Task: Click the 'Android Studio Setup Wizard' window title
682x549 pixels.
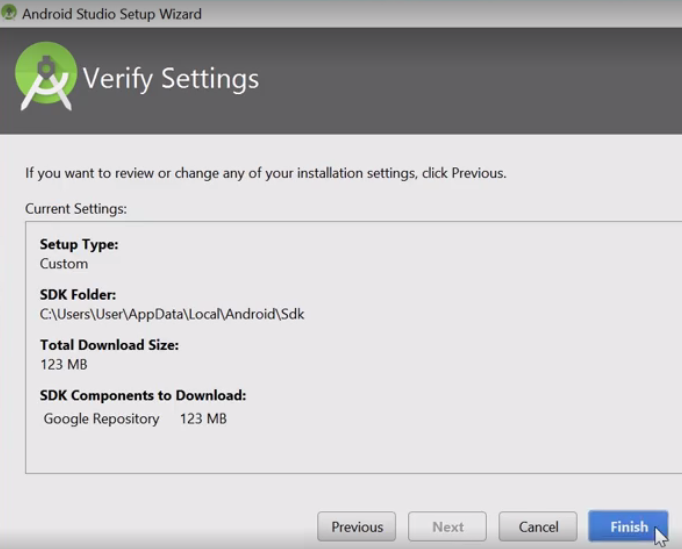Action: pyautogui.click(x=112, y=14)
